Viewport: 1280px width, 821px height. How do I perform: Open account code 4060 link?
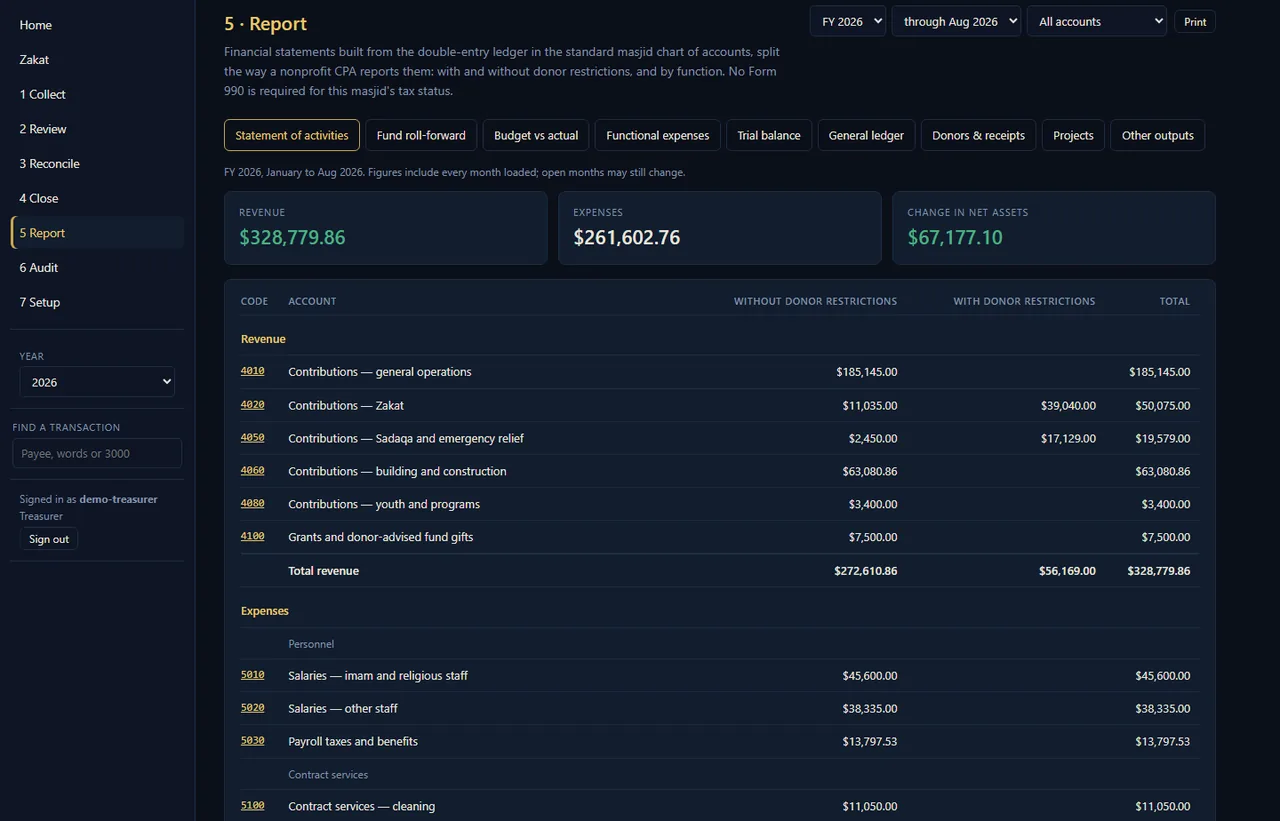coord(252,471)
